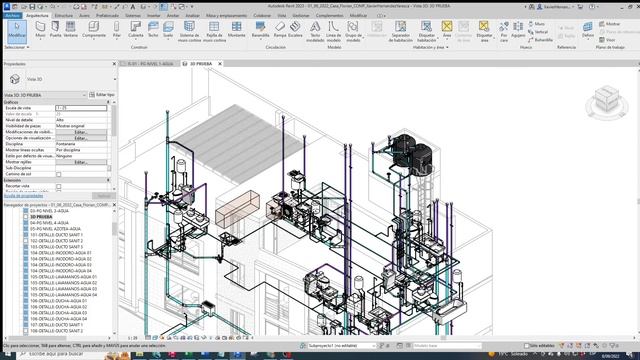Select the Rampa tool

pos(280,29)
